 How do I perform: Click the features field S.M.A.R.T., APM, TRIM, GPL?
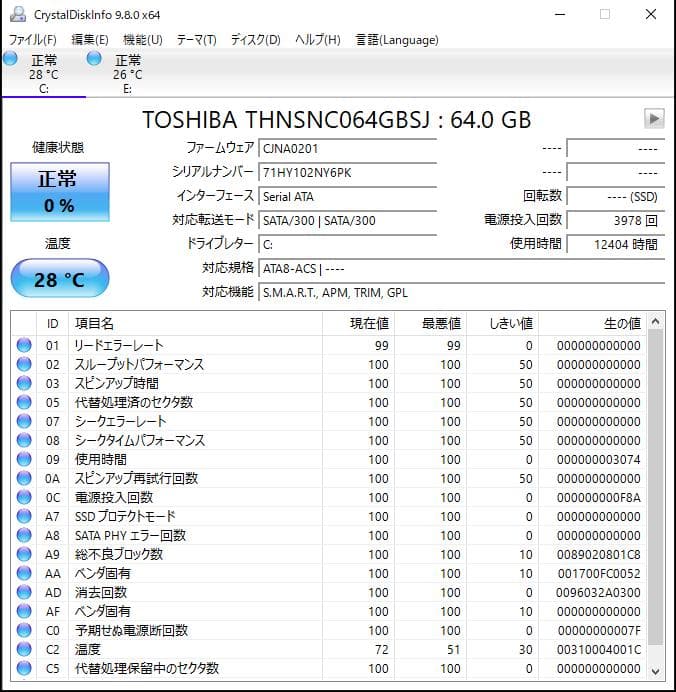tap(462, 293)
